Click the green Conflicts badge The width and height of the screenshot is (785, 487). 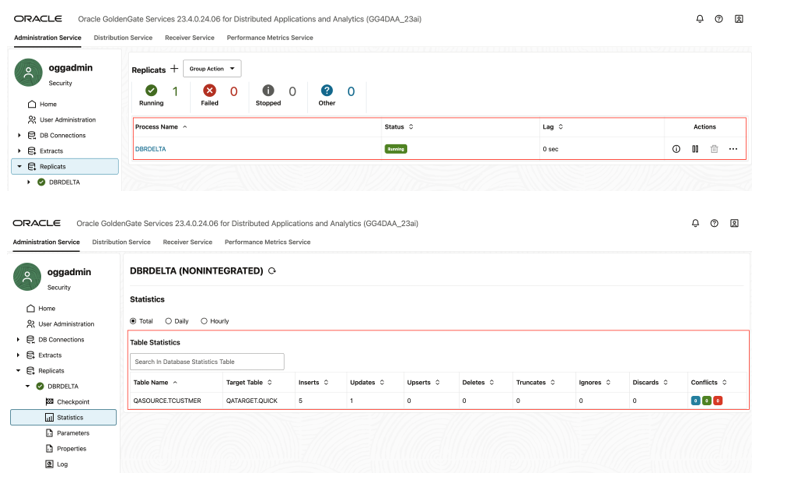[706, 400]
